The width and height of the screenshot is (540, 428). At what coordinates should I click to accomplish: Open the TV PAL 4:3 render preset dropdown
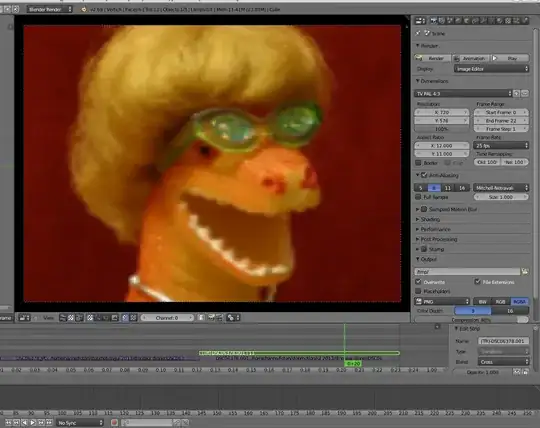(x=463, y=94)
